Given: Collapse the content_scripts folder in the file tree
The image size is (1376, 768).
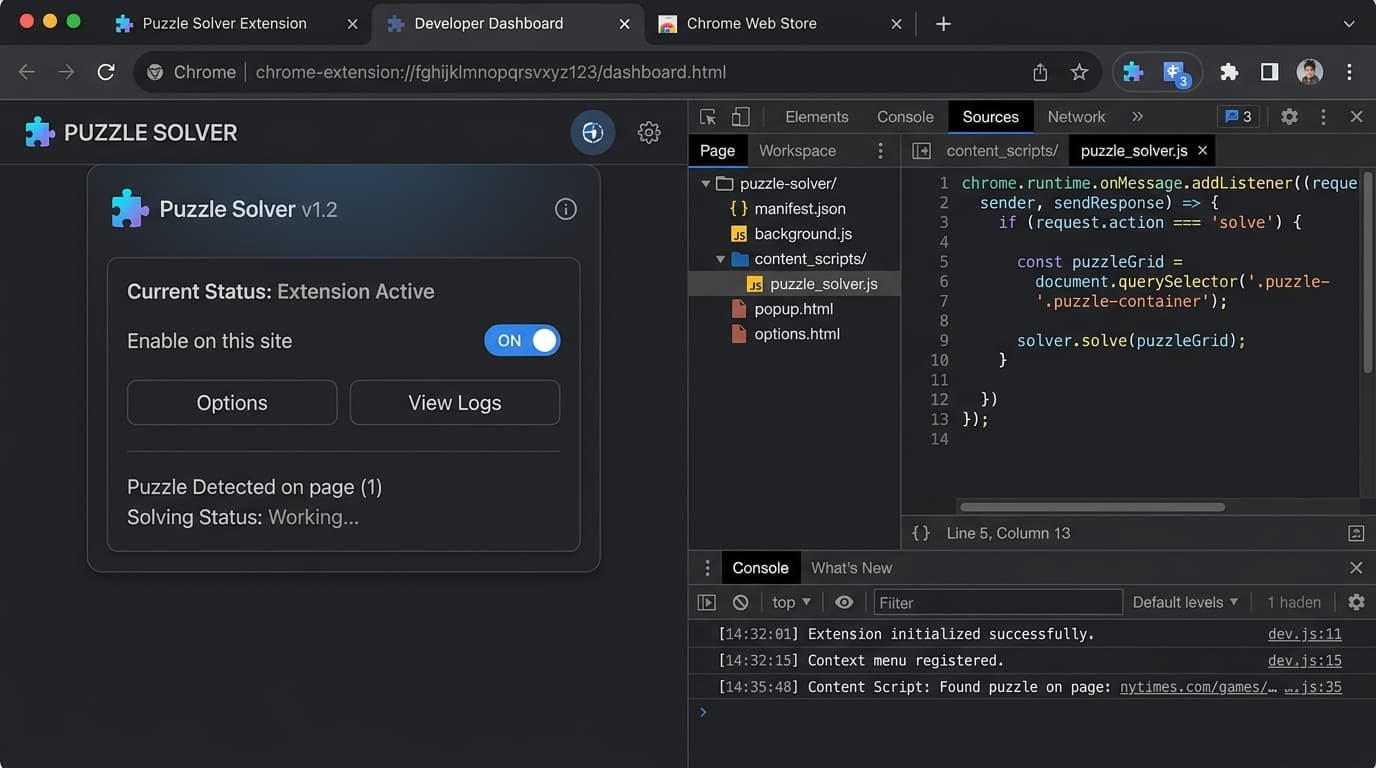Looking at the screenshot, I should pyautogui.click(x=722, y=258).
